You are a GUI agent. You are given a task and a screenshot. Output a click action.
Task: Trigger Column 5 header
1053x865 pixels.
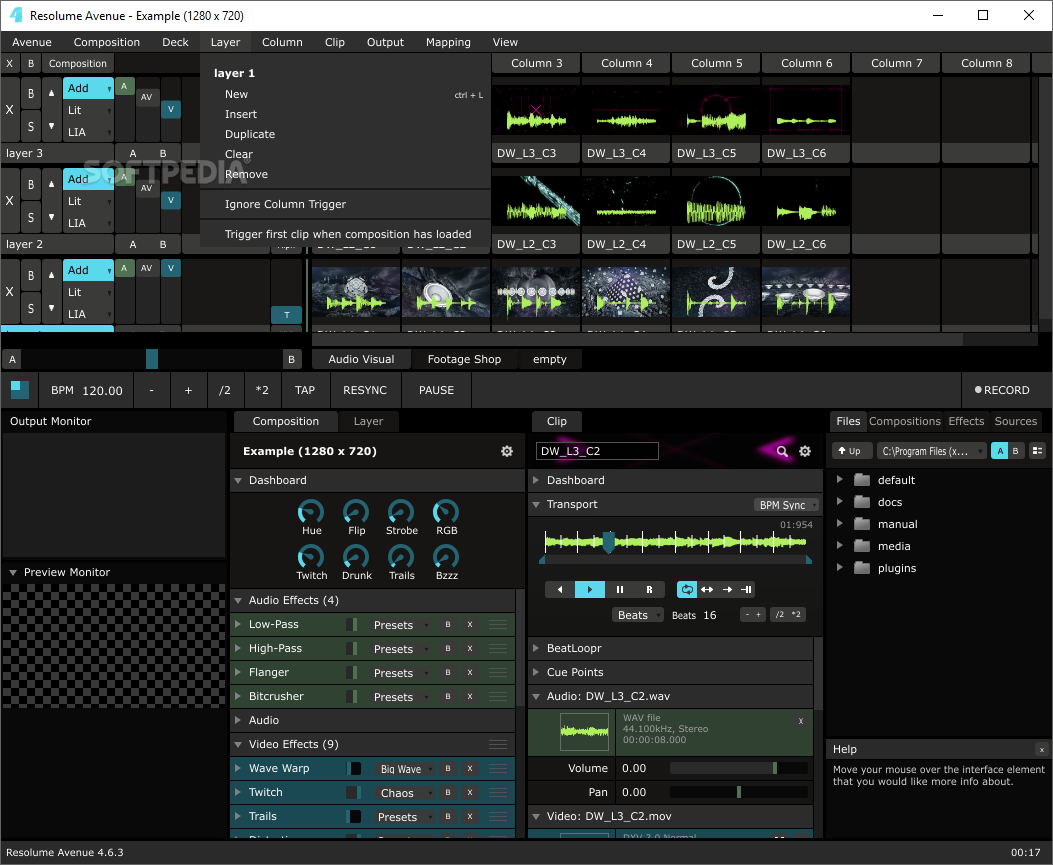[717, 63]
